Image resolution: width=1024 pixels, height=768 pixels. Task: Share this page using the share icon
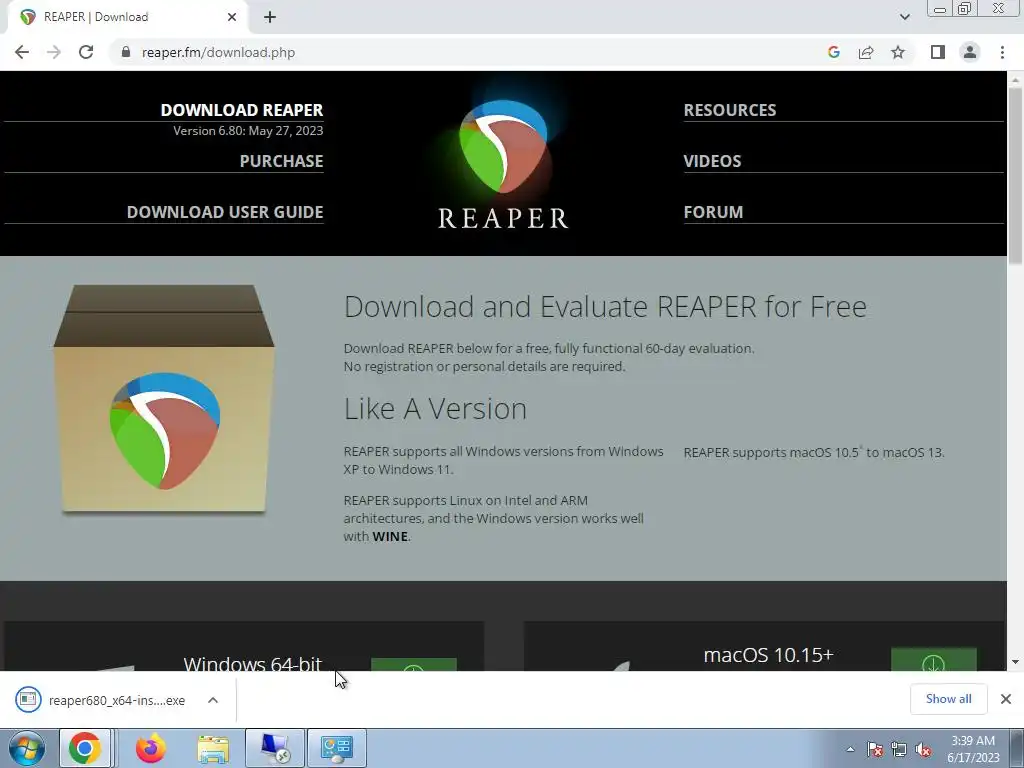(866, 52)
